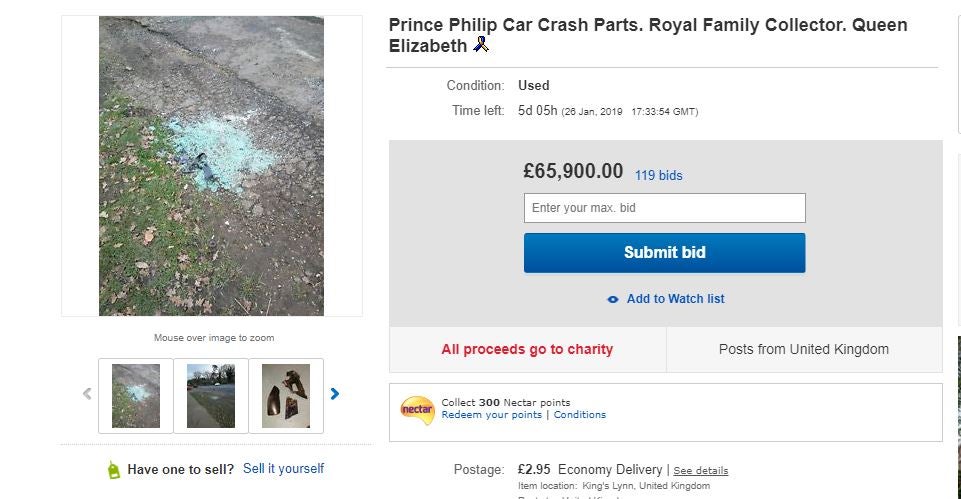961x499 pixels.
Task: Click Posts from United Kingdom box
Action: [x=803, y=349]
